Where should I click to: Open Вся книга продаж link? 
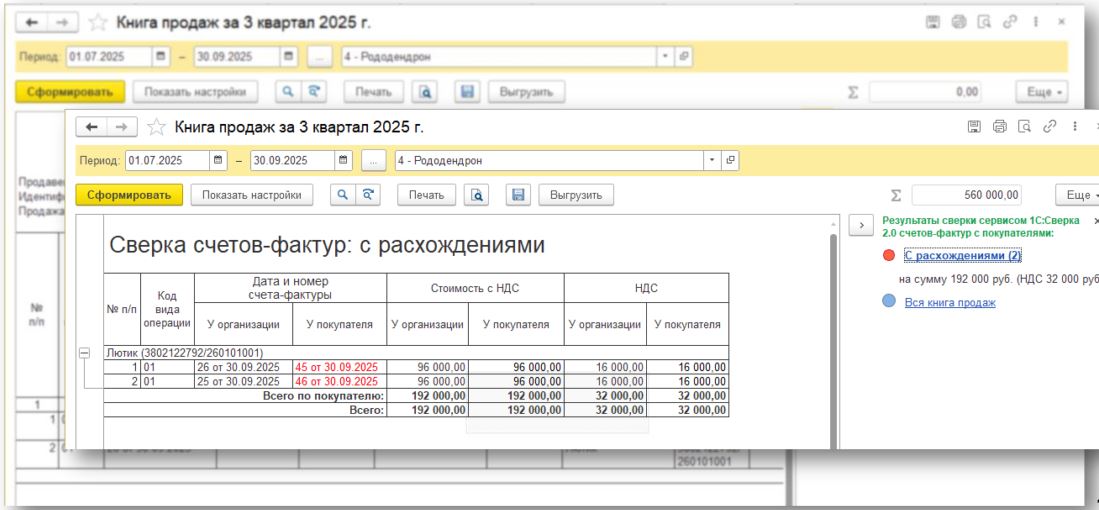(950, 302)
